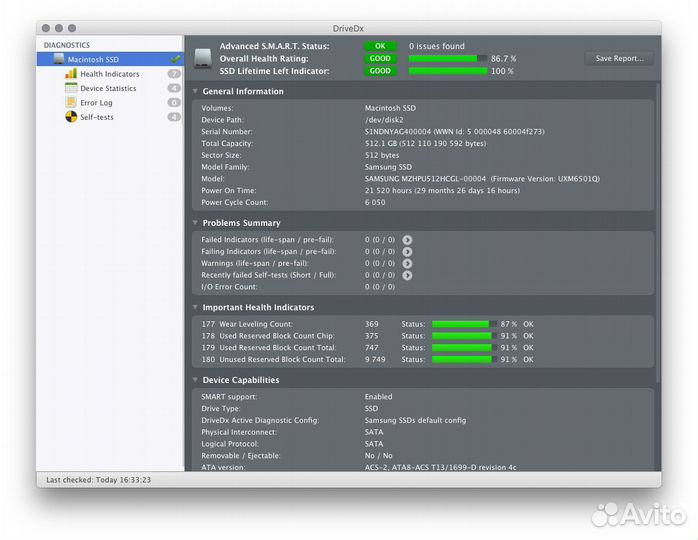
Task: Save the diagnostic report
Action: click(619, 58)
